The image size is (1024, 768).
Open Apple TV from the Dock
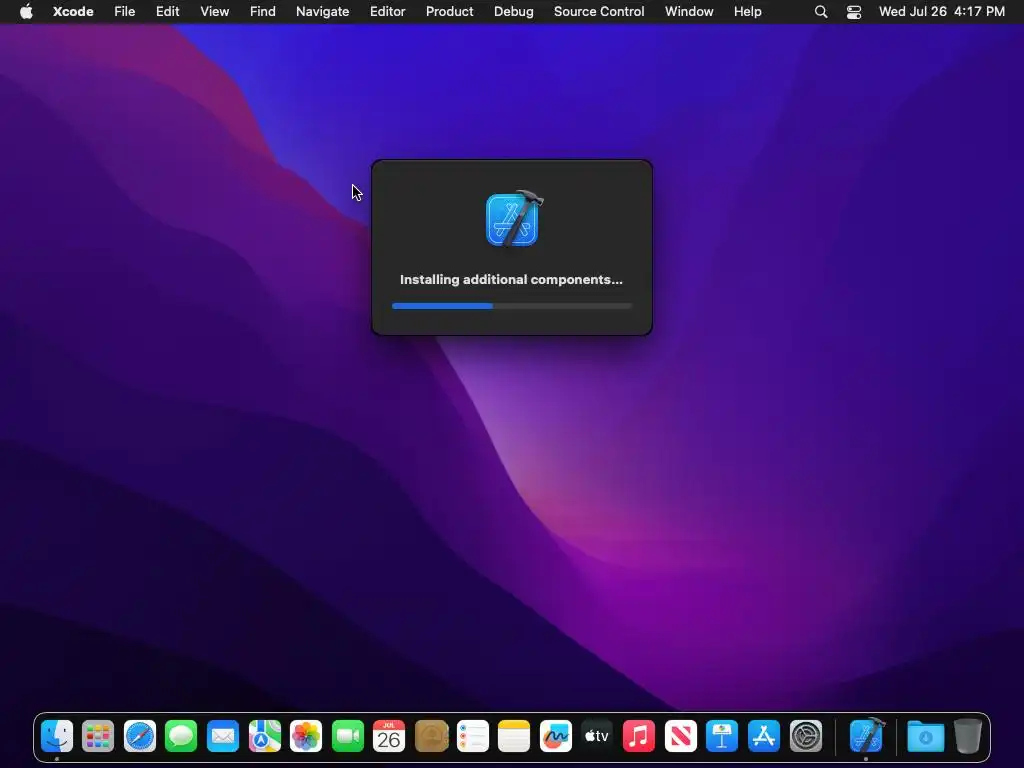coord(597,736)
